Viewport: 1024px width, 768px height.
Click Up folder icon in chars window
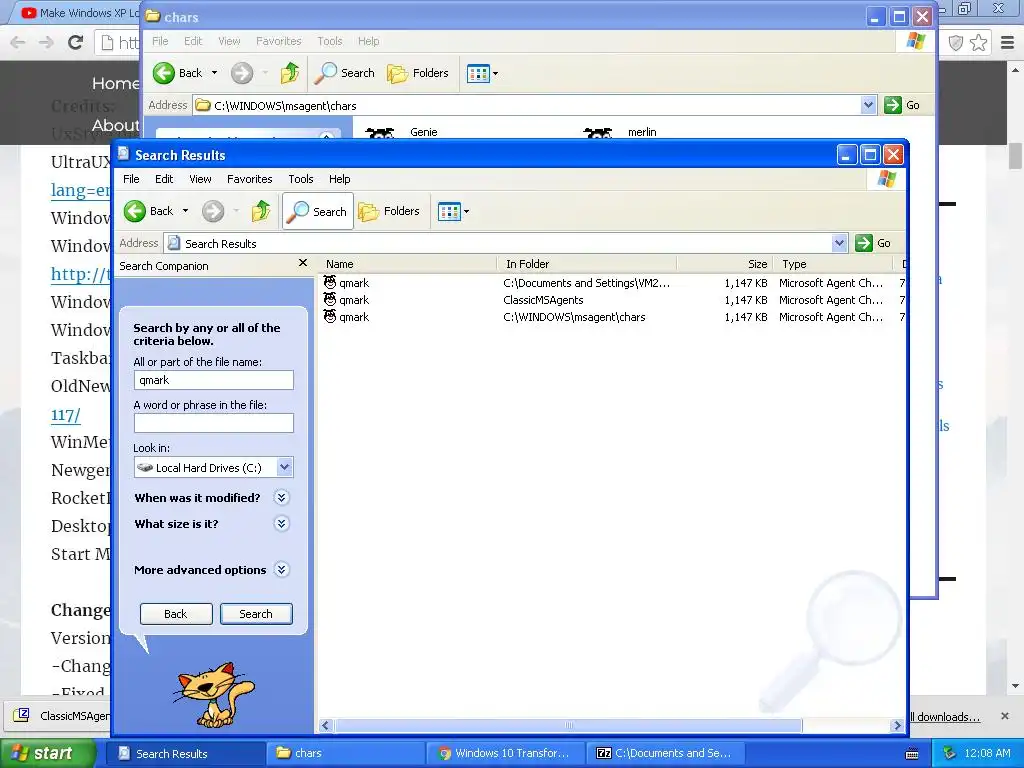[290, 73]
